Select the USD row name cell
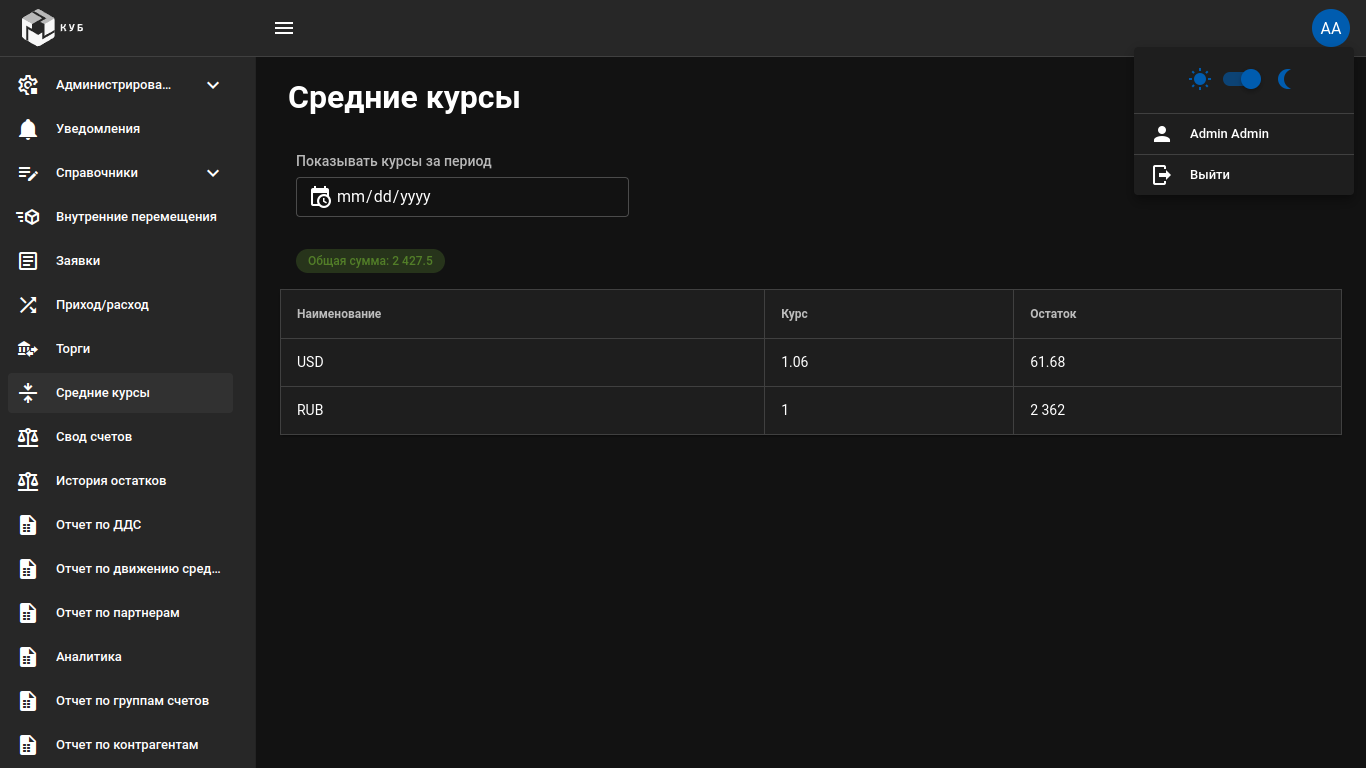The width and height of the screenshot is (1366, 768). 522,362
